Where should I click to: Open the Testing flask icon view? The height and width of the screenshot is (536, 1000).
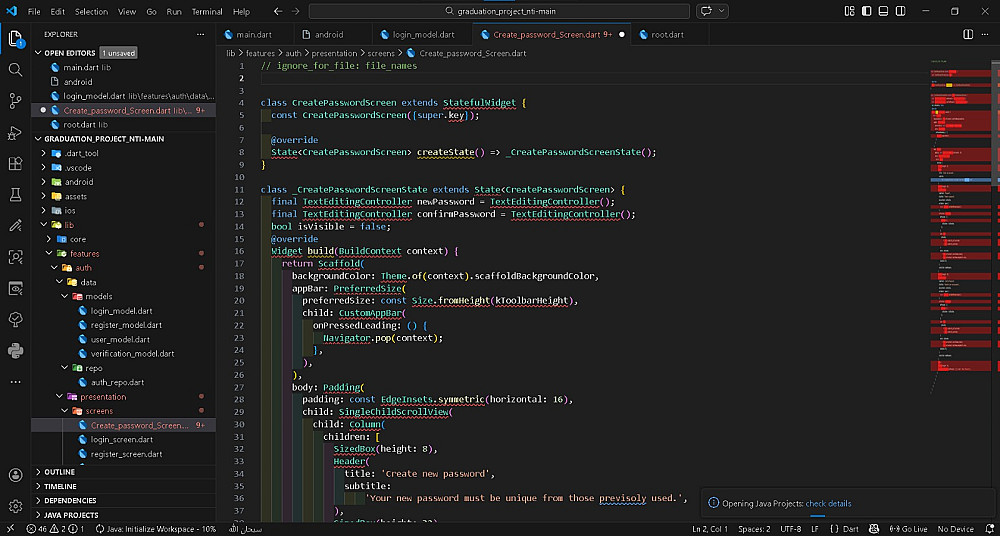click(15, 194)
